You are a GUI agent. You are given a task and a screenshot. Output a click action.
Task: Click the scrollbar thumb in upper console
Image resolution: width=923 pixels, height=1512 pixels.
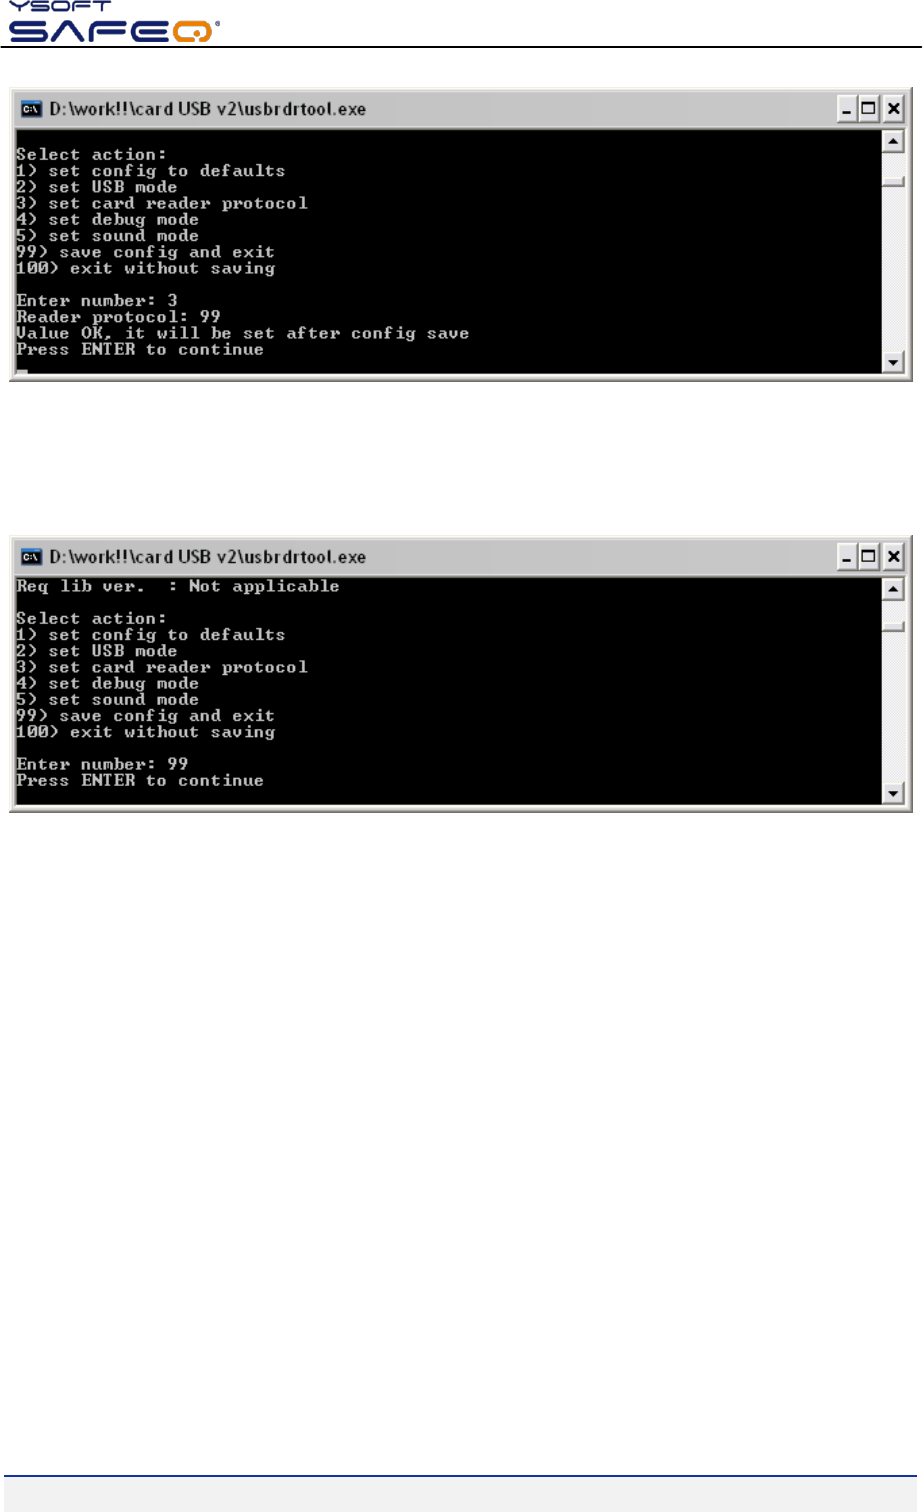pyautogui.click(x=894, y=182)
